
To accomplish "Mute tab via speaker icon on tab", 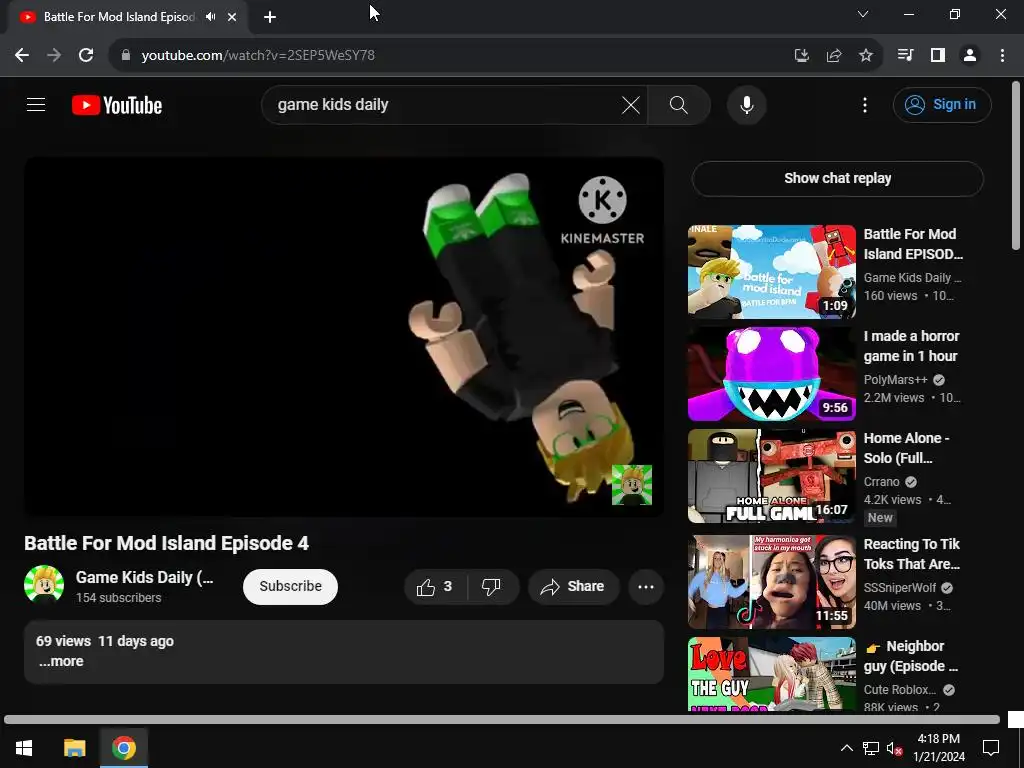I will click(210, 17).
